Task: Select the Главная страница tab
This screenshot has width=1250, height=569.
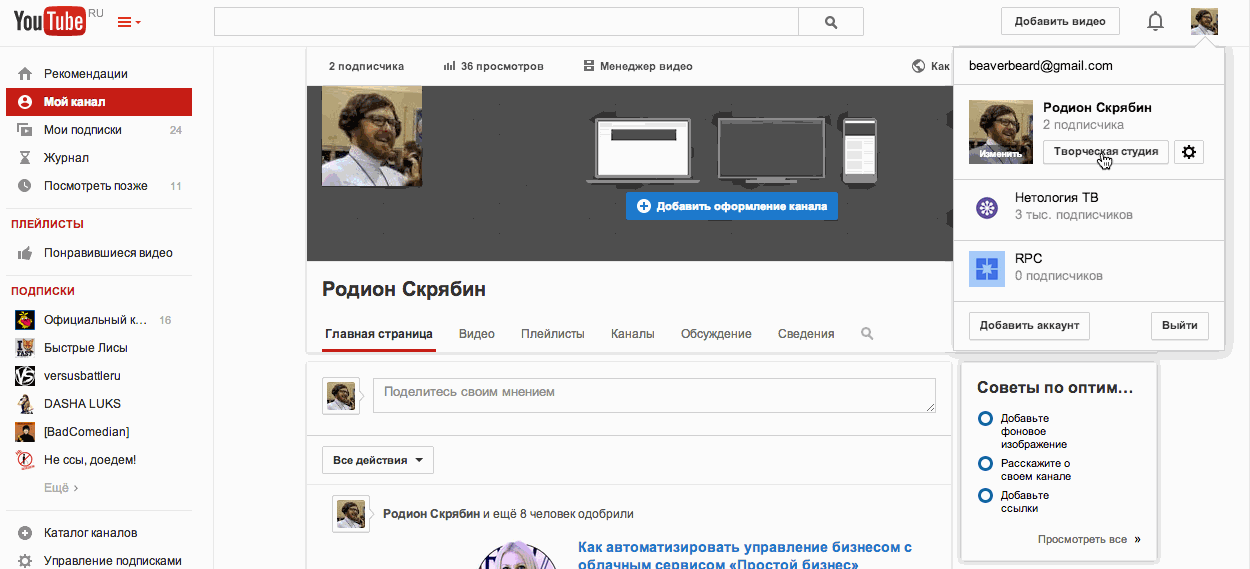Action: coord(379,334)
